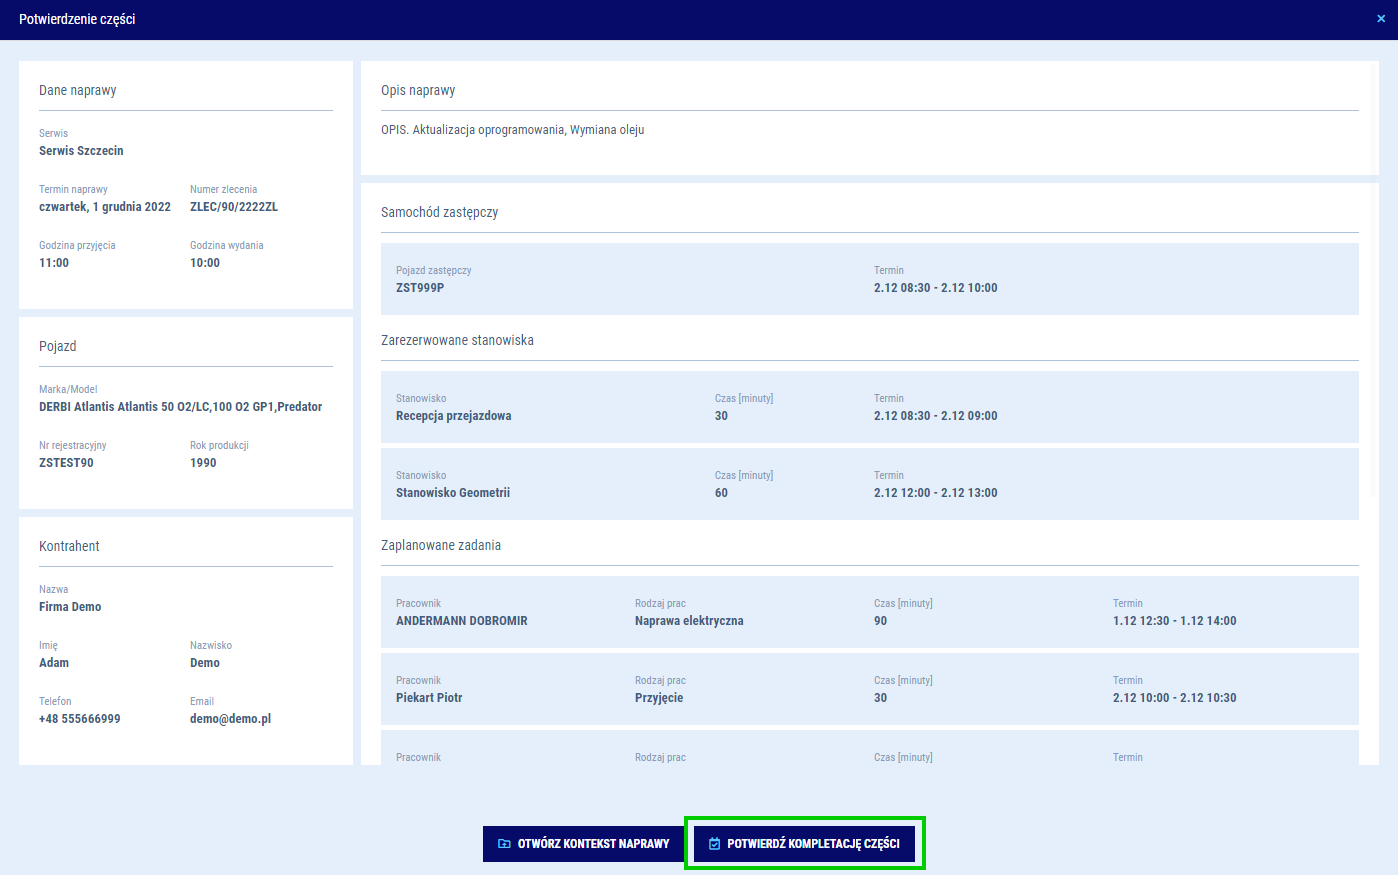
Task: Select the Piekart Piotr task row
Action: click(869, 689)
